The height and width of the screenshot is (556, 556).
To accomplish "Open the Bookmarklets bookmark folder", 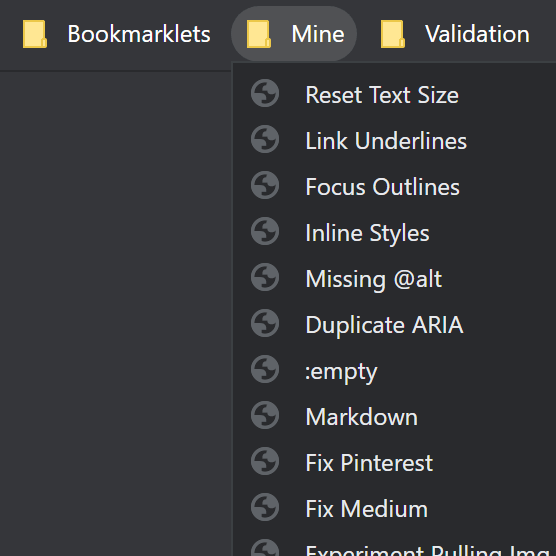I will click(117, 34).
